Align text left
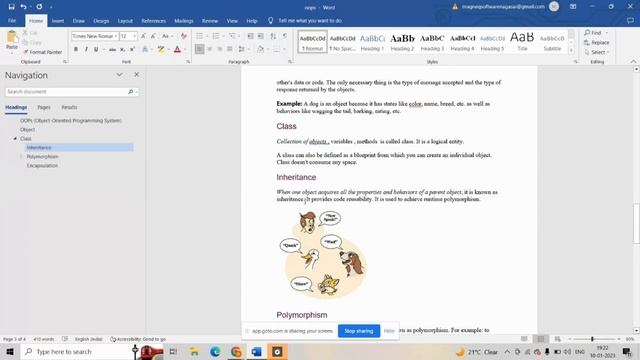 coord(199,49)
